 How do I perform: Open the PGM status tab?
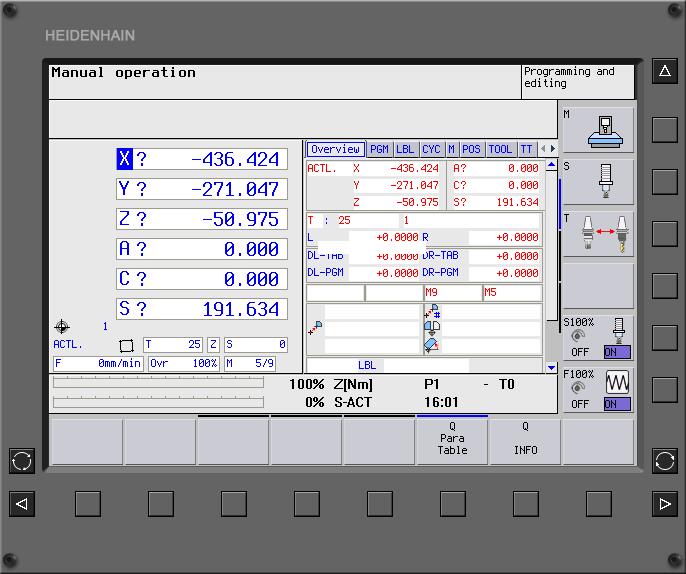click(x=379, y=149)
